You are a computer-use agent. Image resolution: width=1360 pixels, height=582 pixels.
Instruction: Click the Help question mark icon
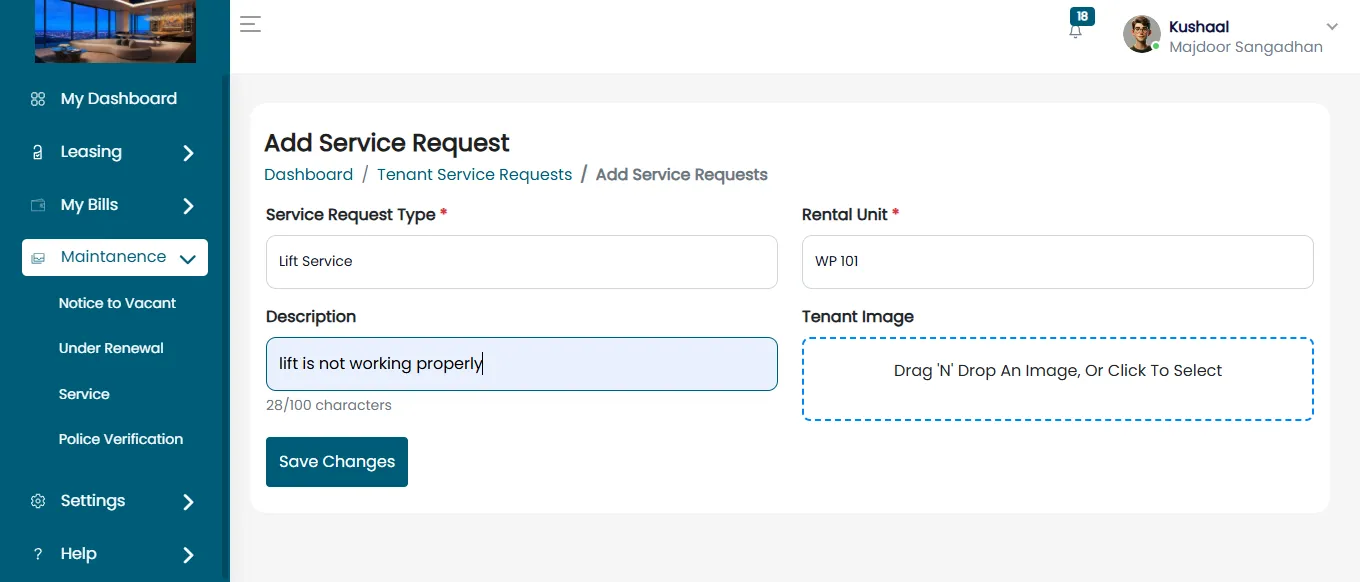[x=38, y=554]
